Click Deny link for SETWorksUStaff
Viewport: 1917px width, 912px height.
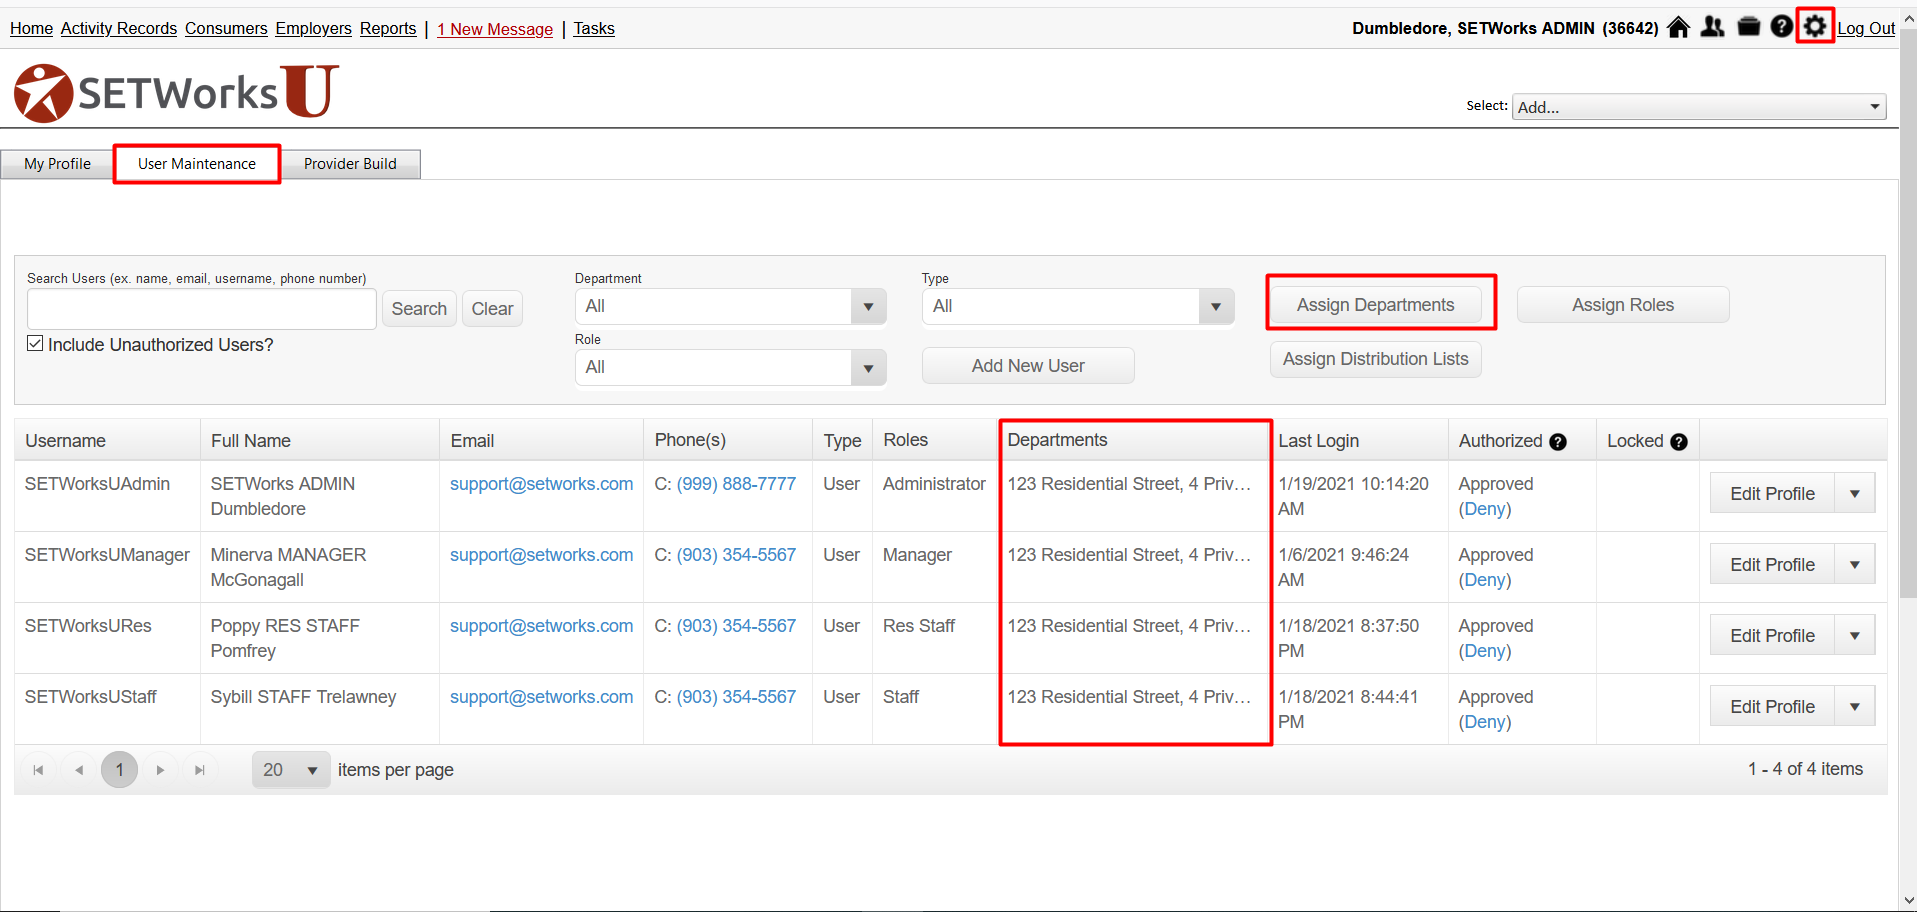(1485, 722)
